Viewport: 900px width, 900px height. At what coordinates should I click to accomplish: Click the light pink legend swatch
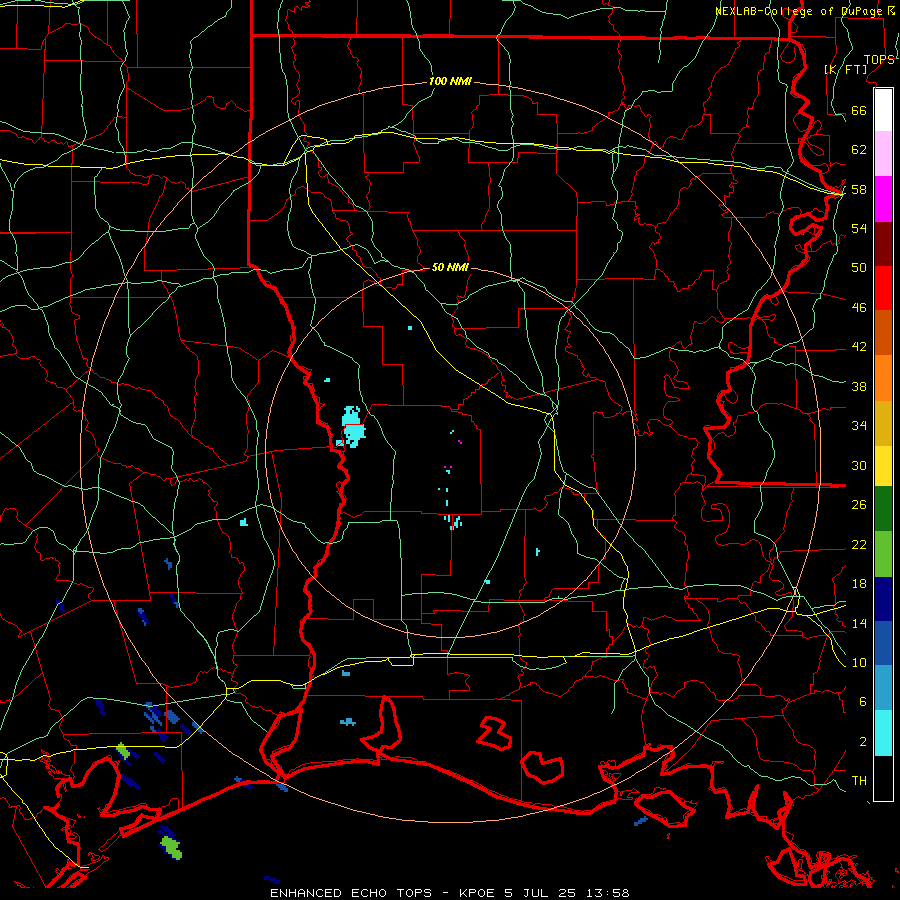point(883,153)
